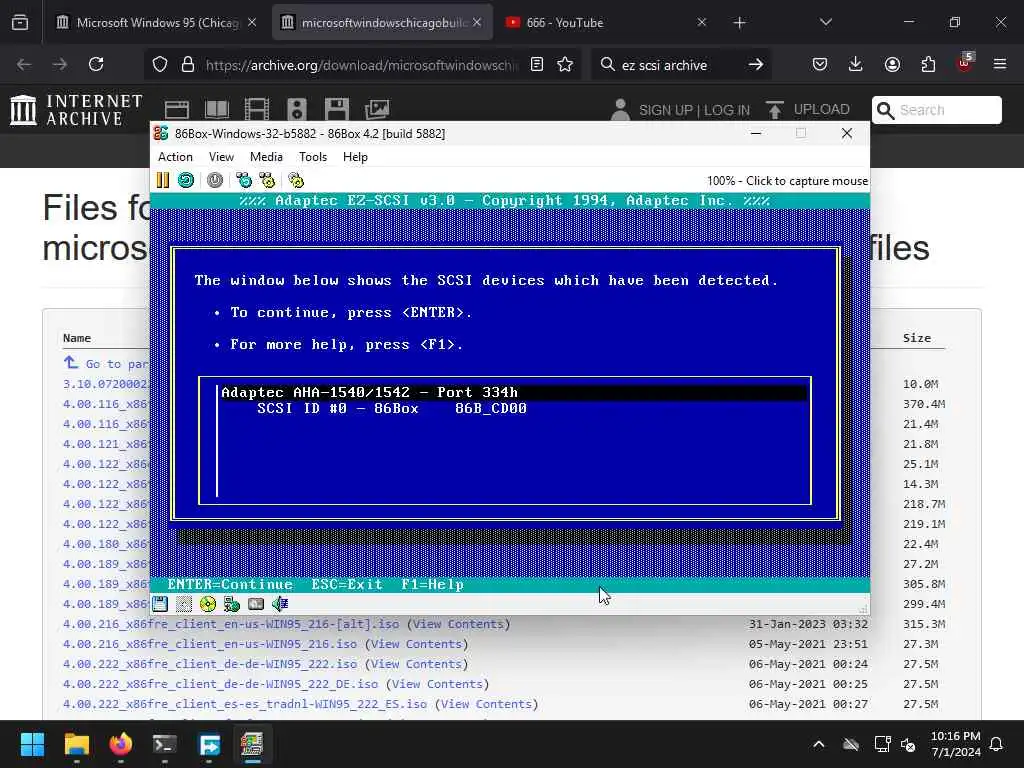Viewport: 1024px width, 768px height.
Task: Submit search with the arrow button
Action: [756, 64]
